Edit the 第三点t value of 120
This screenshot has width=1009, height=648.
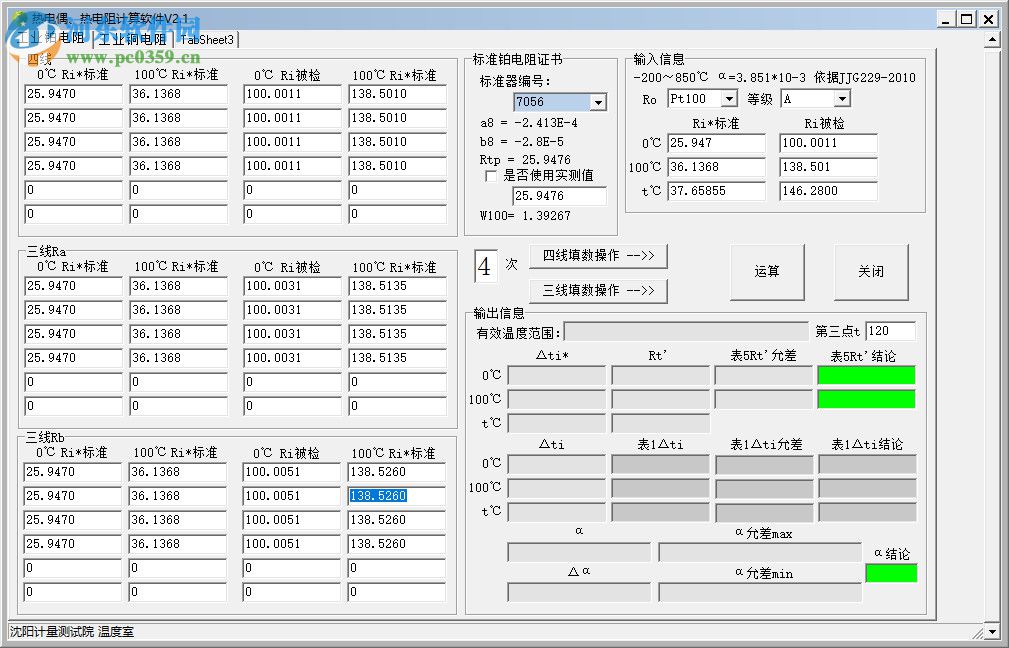889,330
